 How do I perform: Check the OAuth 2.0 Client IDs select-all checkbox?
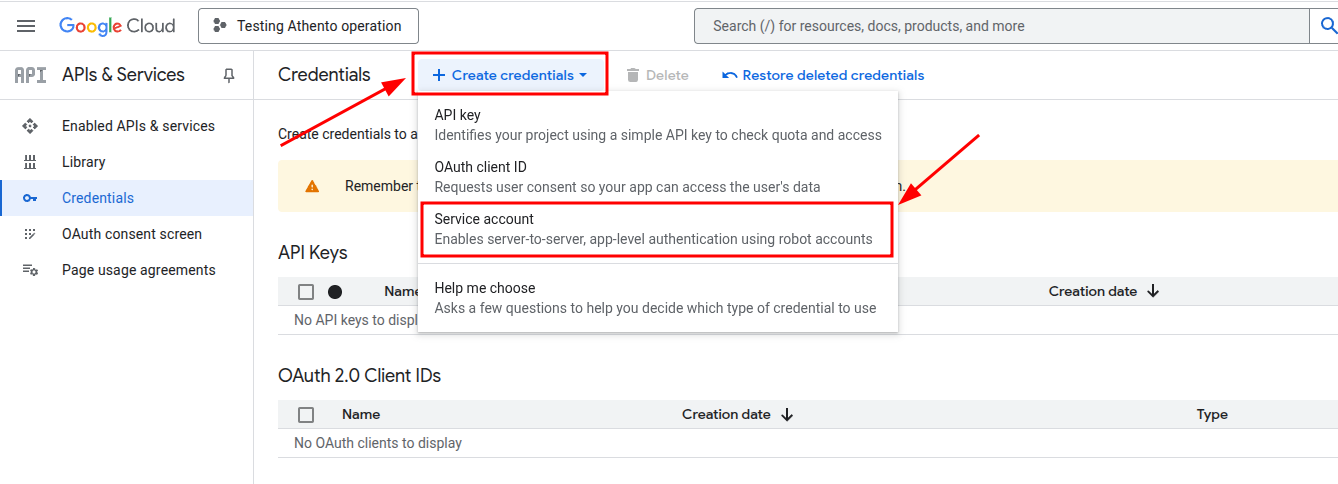tap(306, 415)
